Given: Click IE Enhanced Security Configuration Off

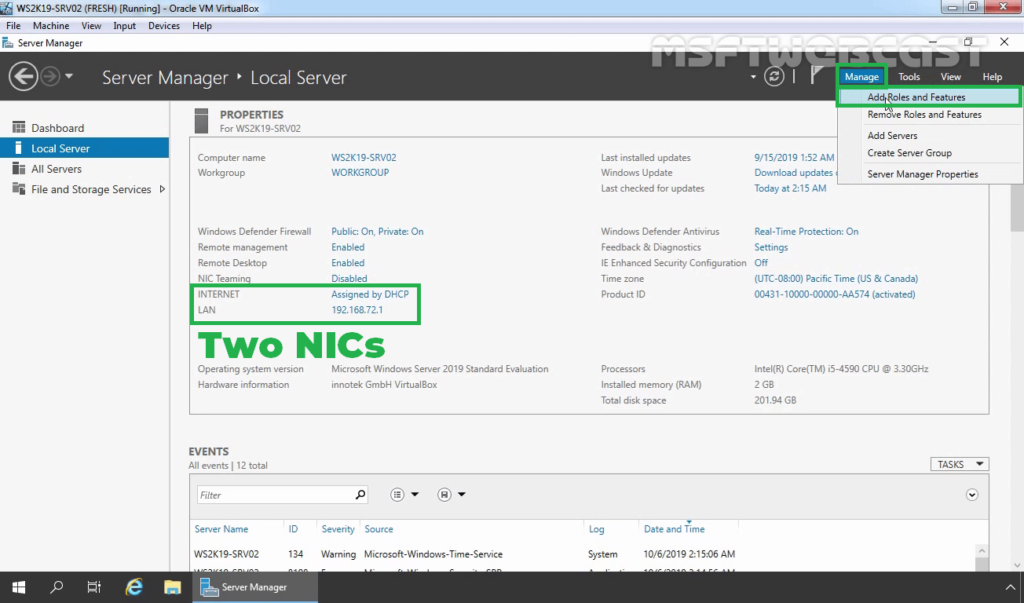Looking at the screenshot, I should tap(761, 263).
